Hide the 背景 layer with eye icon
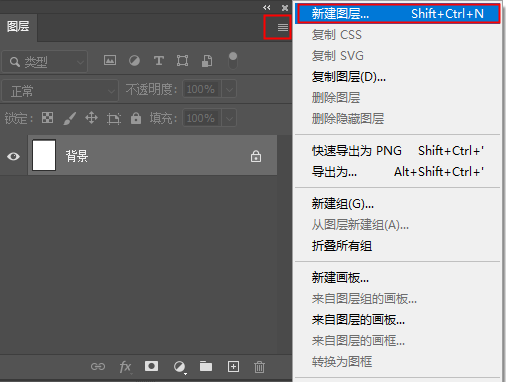The height and width of the screenshot is (382, 506). click(13, 156)
